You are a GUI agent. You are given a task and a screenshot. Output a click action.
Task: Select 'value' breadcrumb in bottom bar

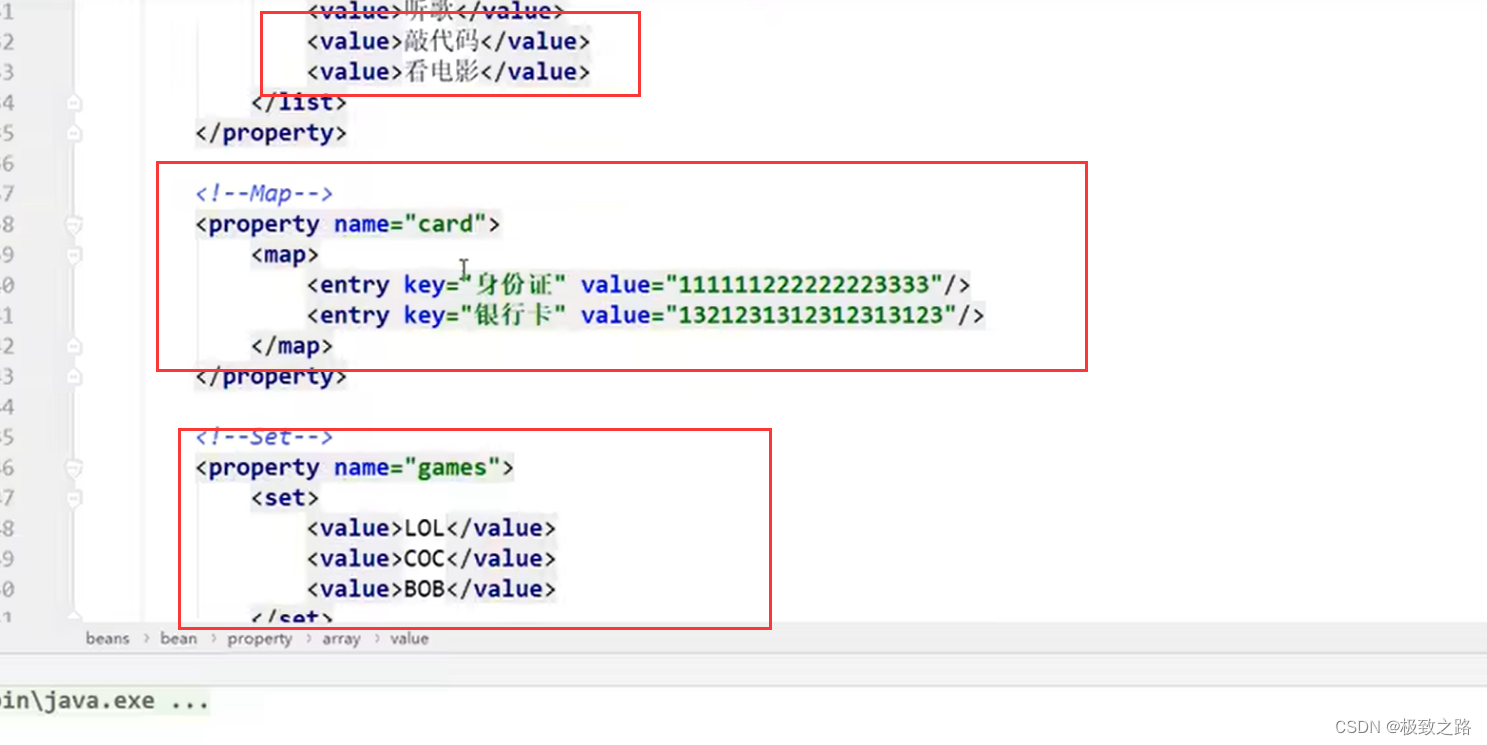click(409, 638)
